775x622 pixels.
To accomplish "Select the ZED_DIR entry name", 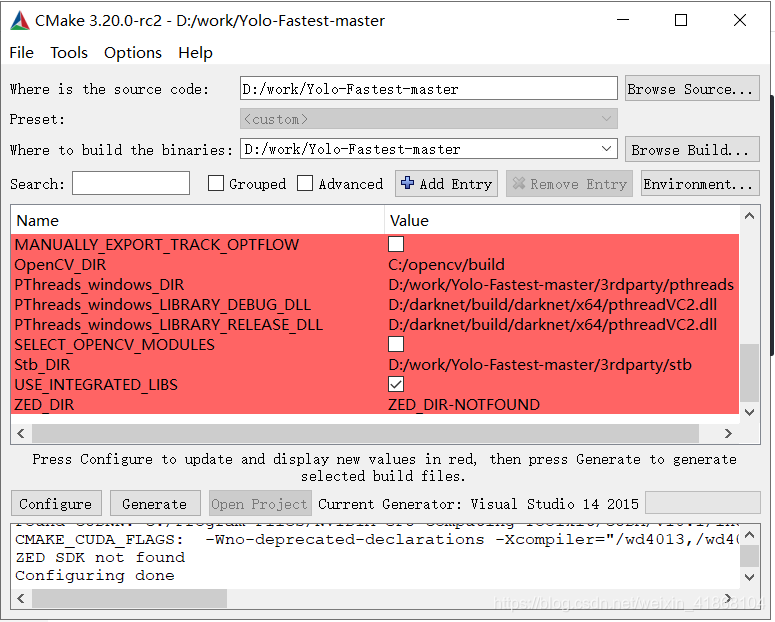I will tap(44, 404).
